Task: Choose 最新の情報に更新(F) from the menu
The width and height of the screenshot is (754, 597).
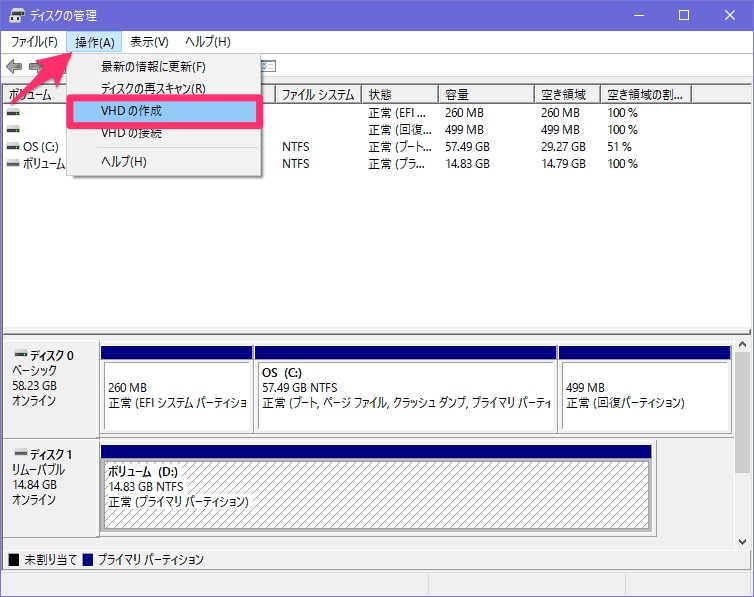Action: tap(164, 66)
